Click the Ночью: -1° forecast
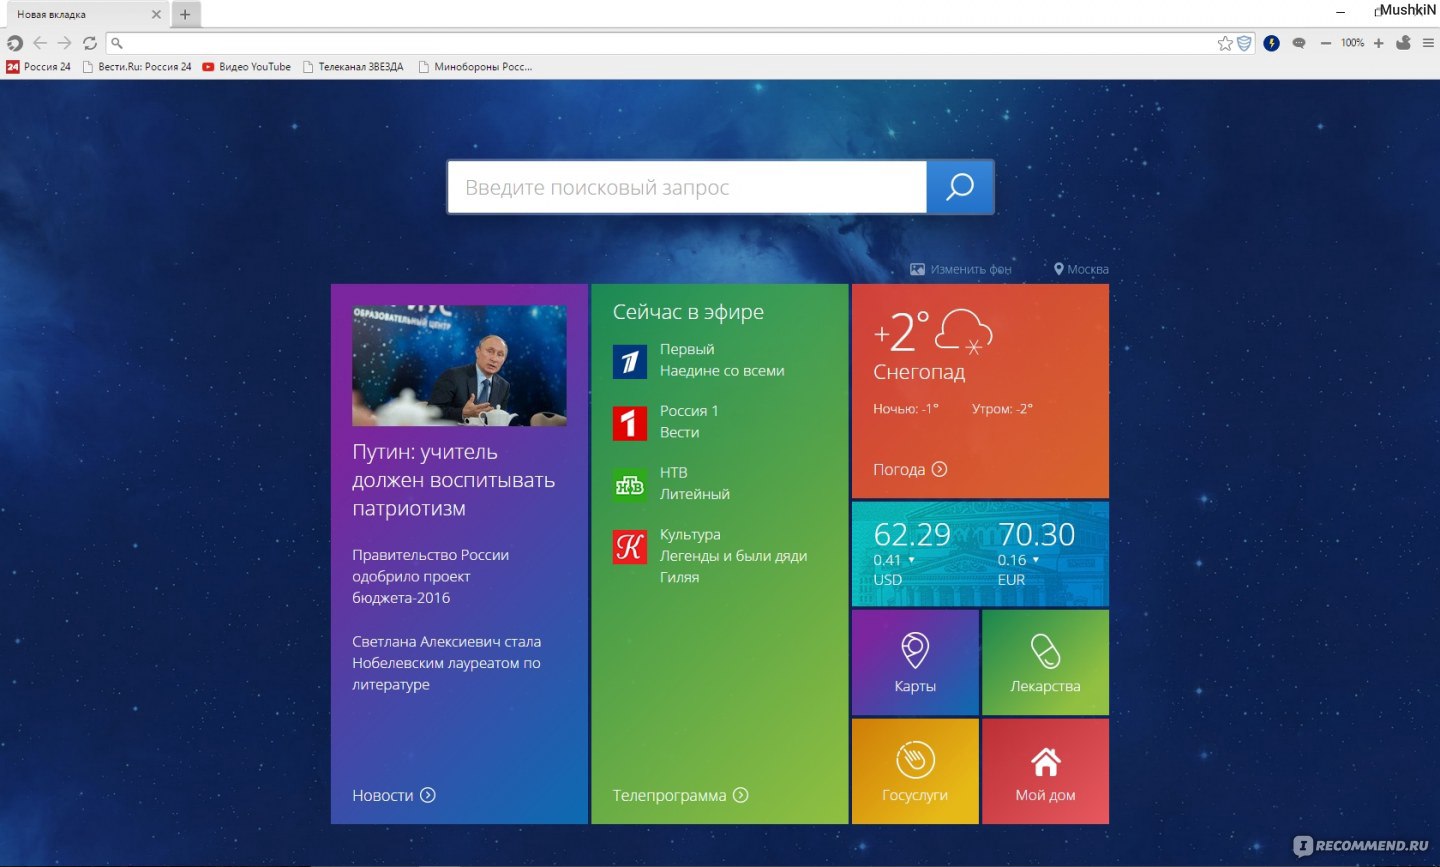 (906, 409)
